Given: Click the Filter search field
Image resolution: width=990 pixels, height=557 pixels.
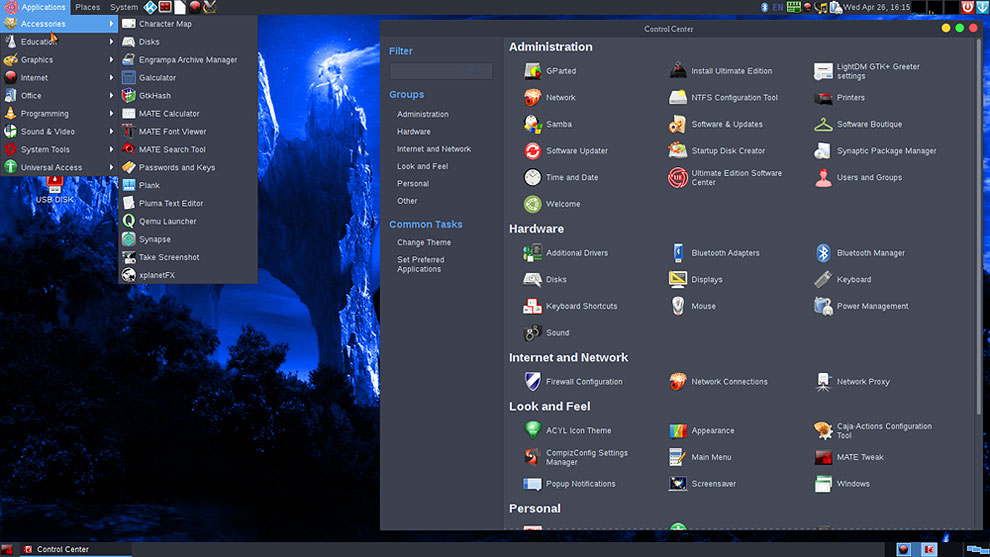Looking at the screenshot, I should [441, 71].
